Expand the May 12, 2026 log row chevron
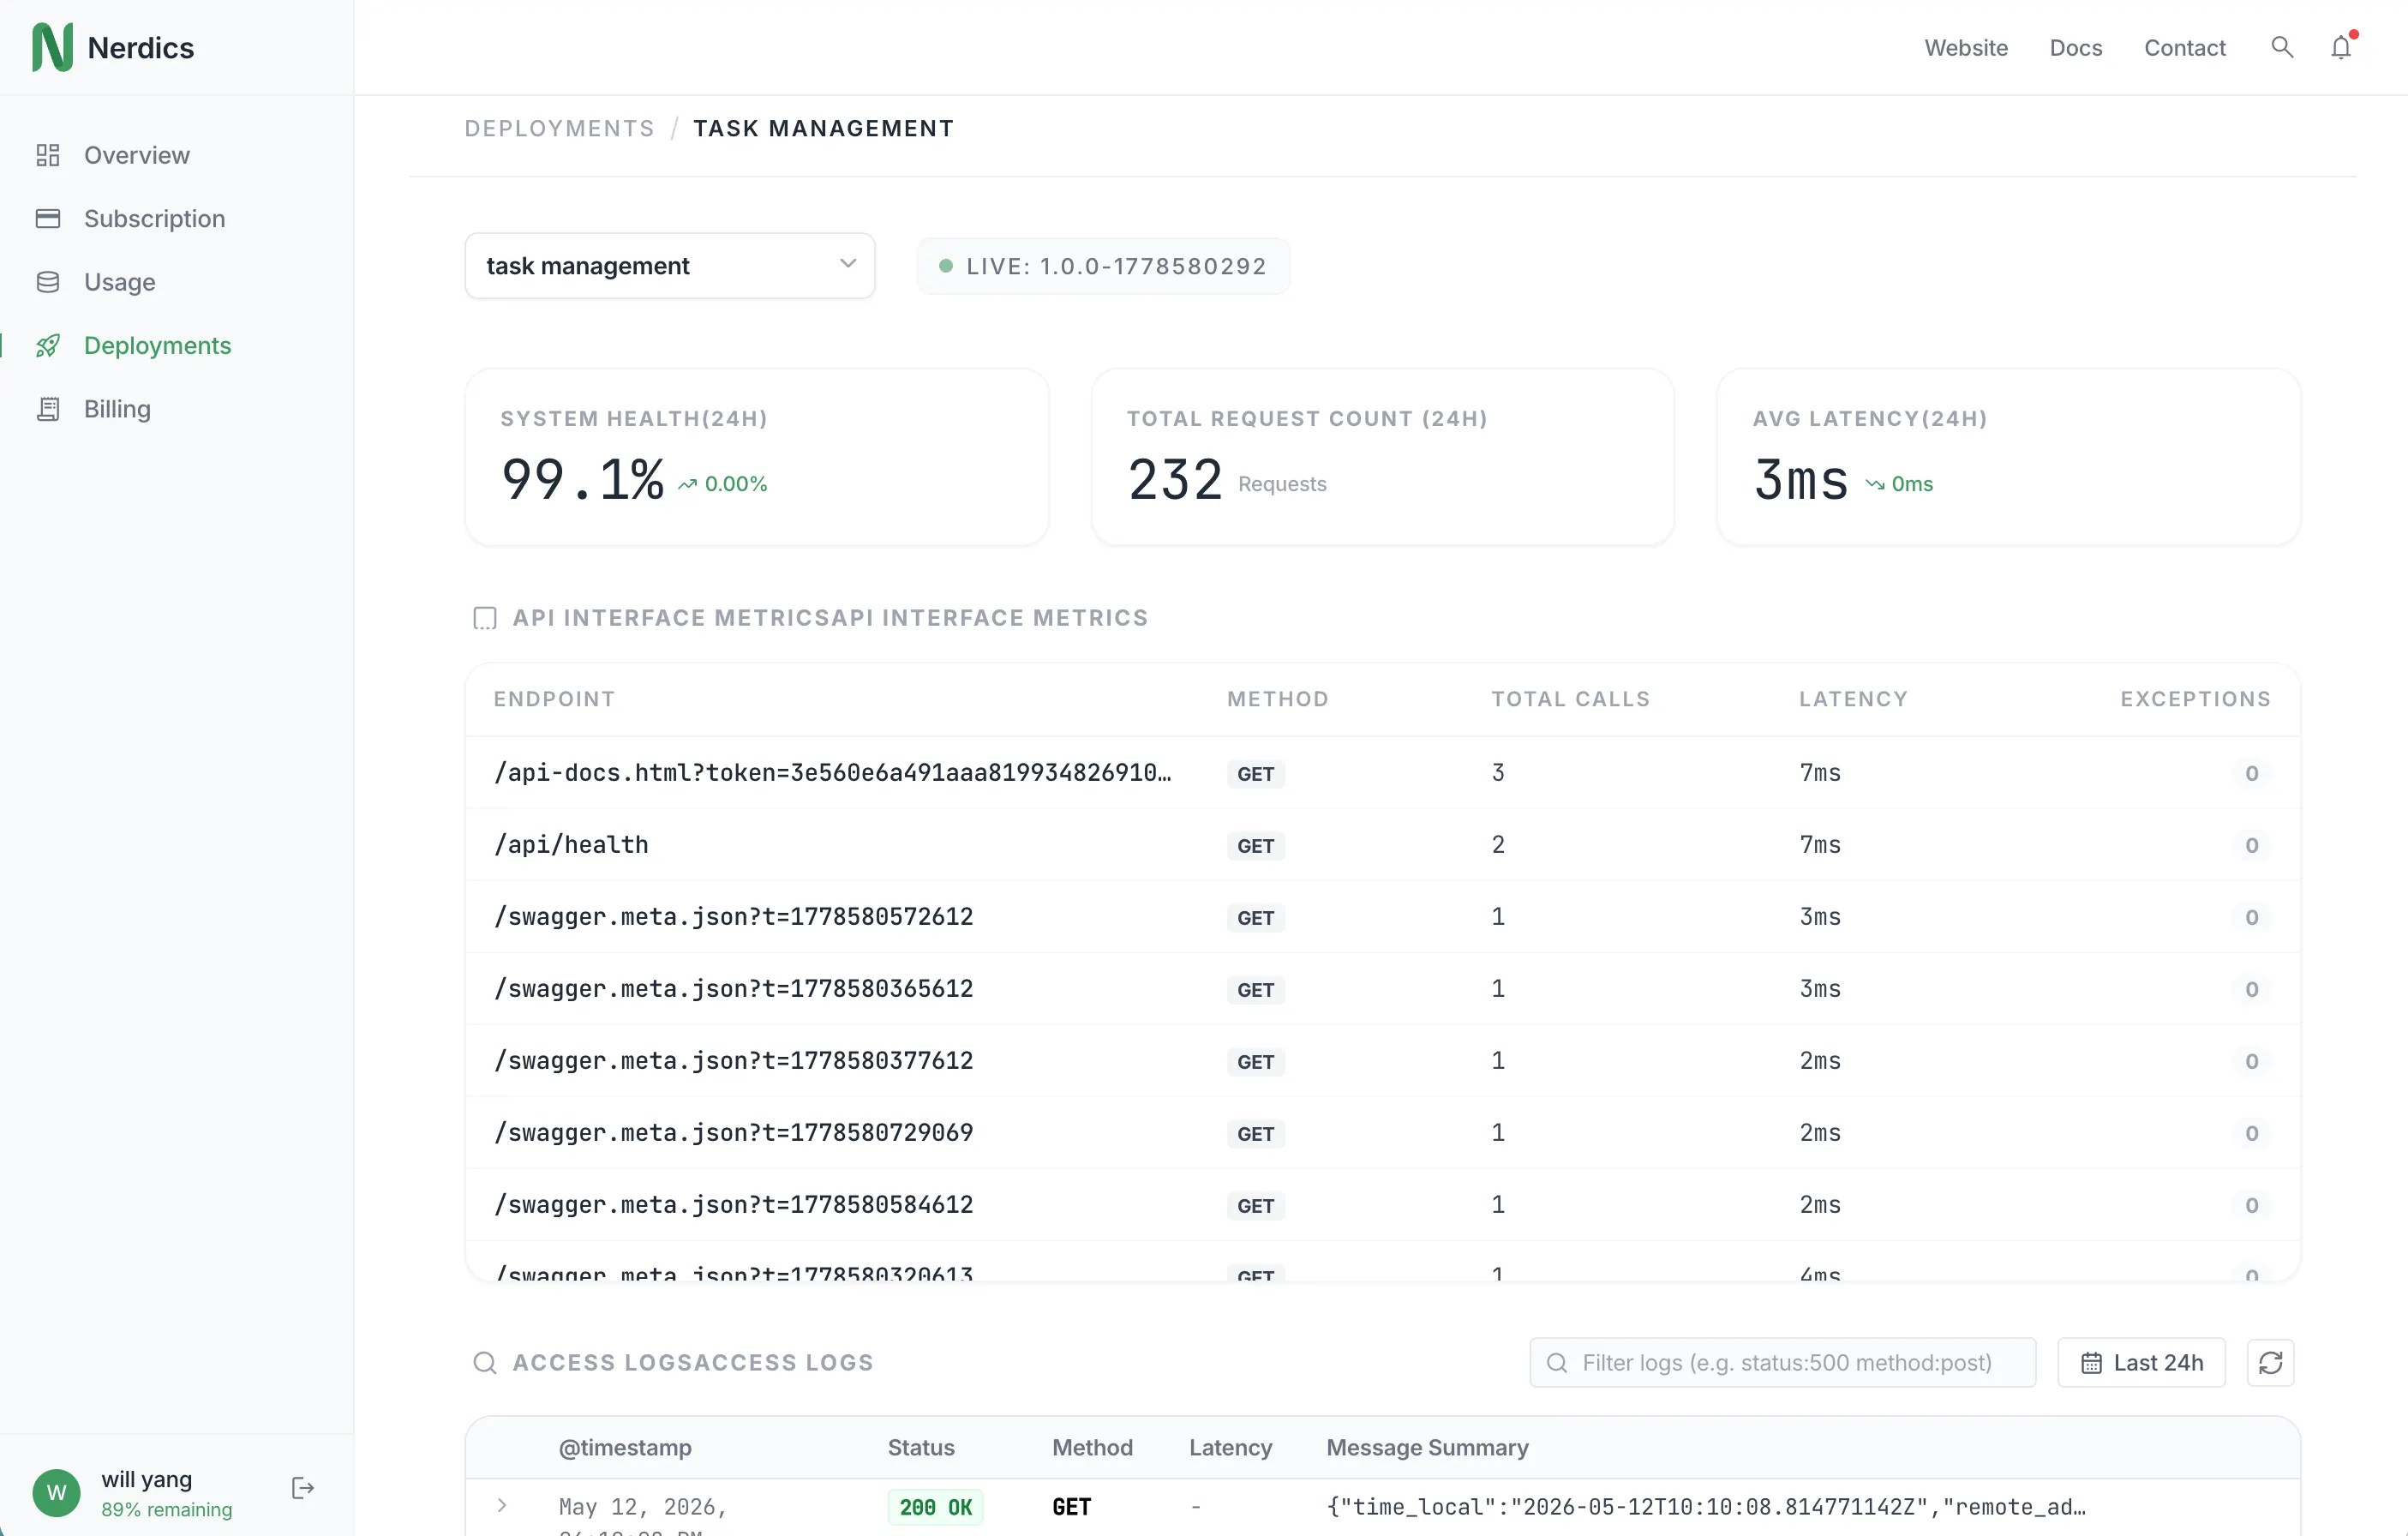 502,1505
